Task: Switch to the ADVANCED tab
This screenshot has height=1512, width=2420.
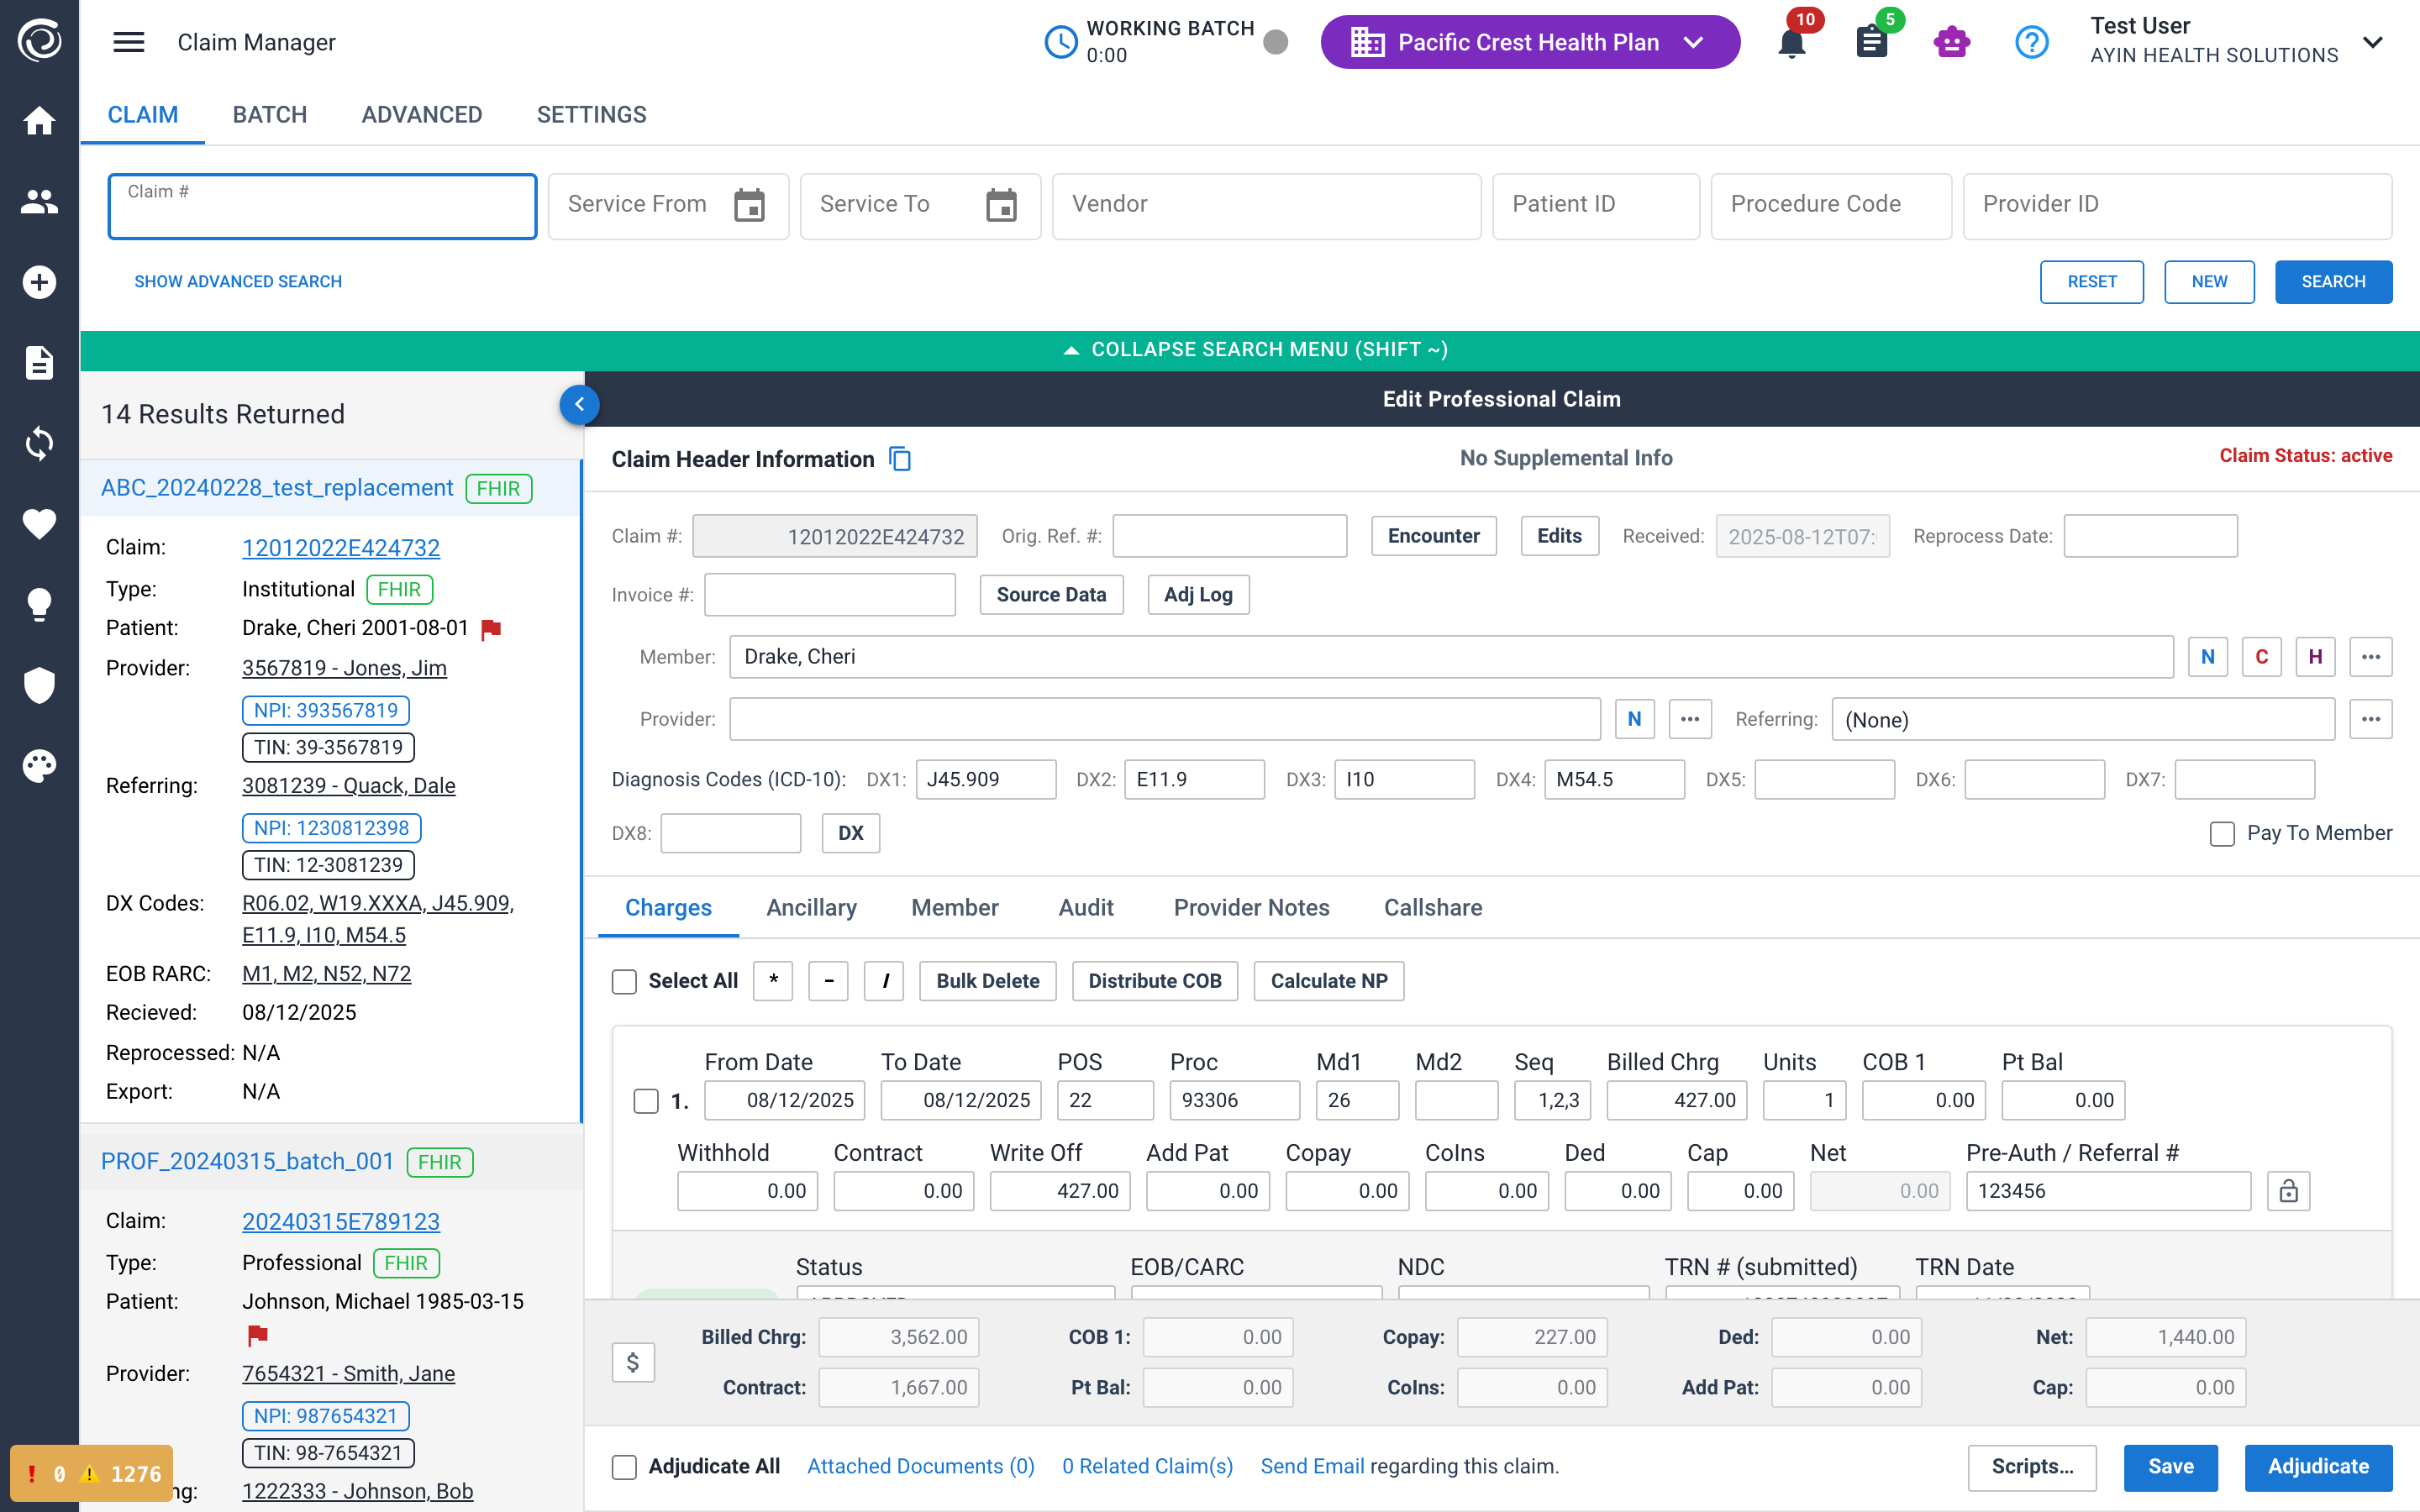Action: click(x=422, y=115)
